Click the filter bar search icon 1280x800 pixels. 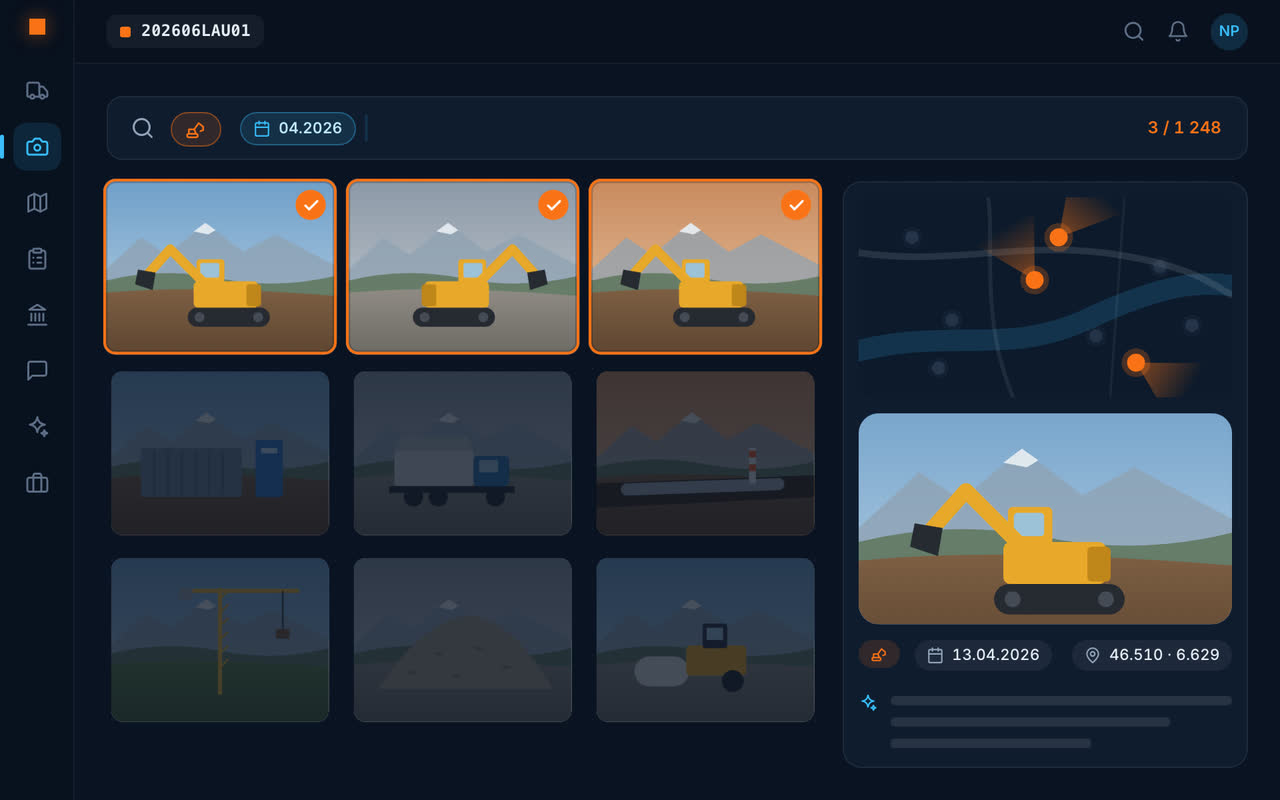(x=143, y=128)
